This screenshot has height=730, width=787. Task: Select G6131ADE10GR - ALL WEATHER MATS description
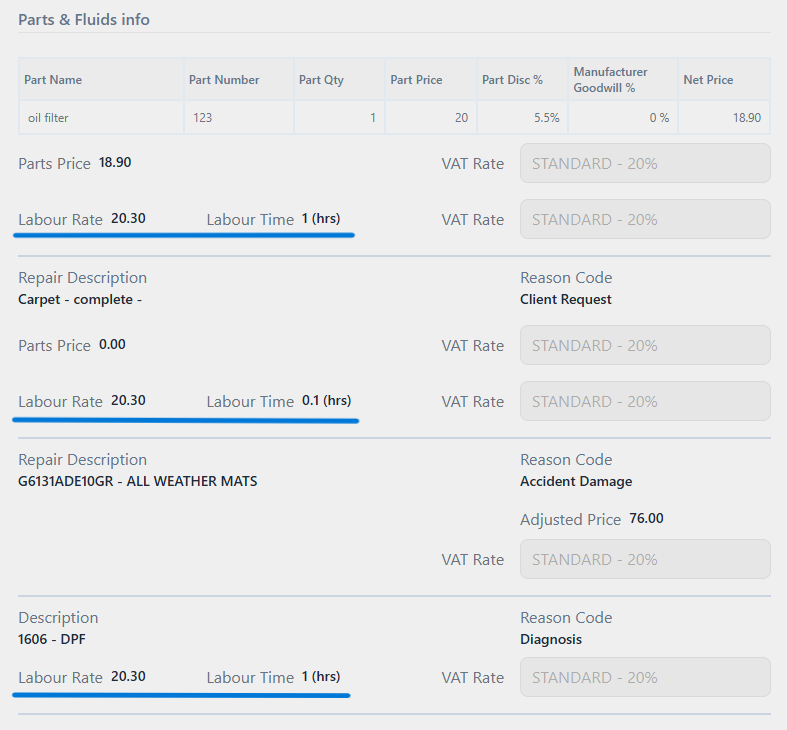[138, 481]
